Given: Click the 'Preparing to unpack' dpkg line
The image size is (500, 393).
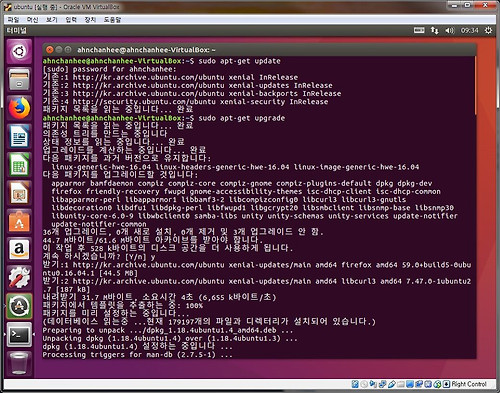Looking at the screenshot, I should (168, 330).
